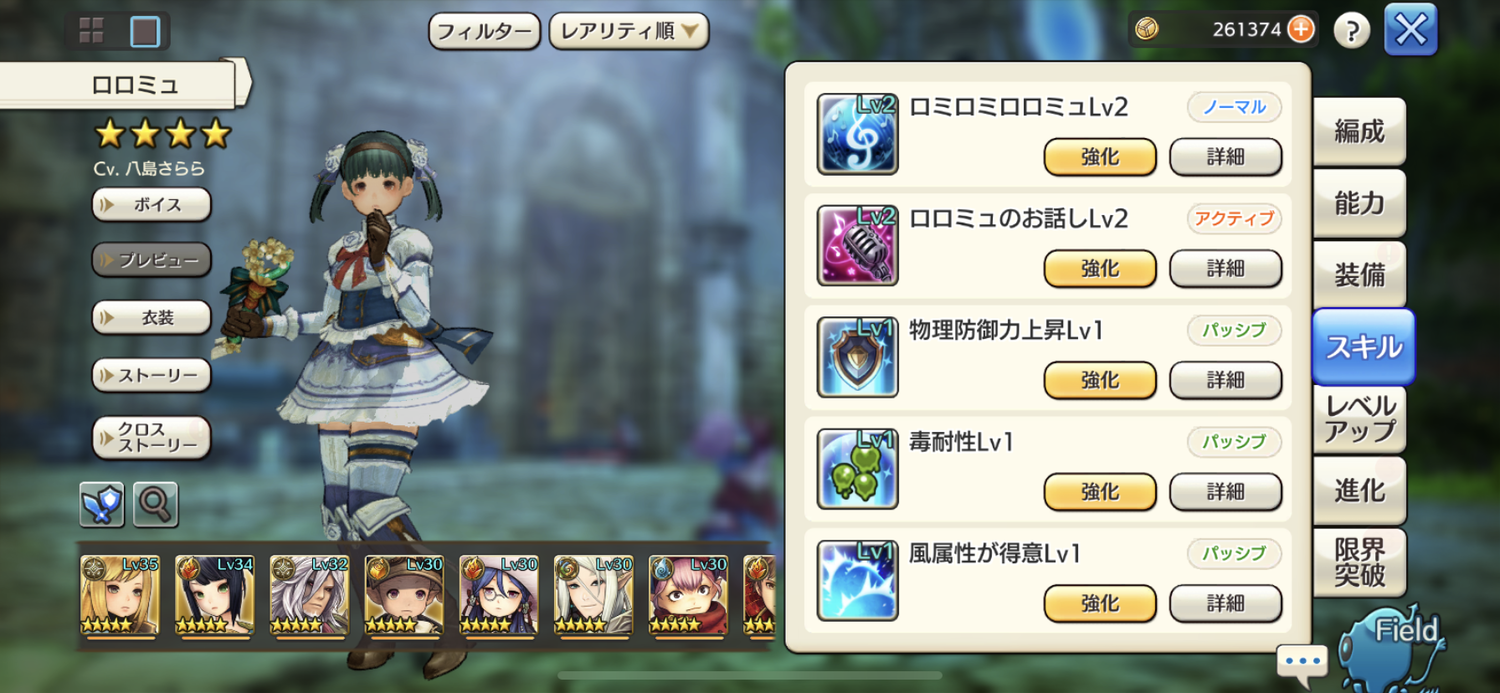Image resolution: width=1500 pixels, height=693 pixels.
Task: Select the green poison 毒耐性 skill icon
Action: coord(857,469)
